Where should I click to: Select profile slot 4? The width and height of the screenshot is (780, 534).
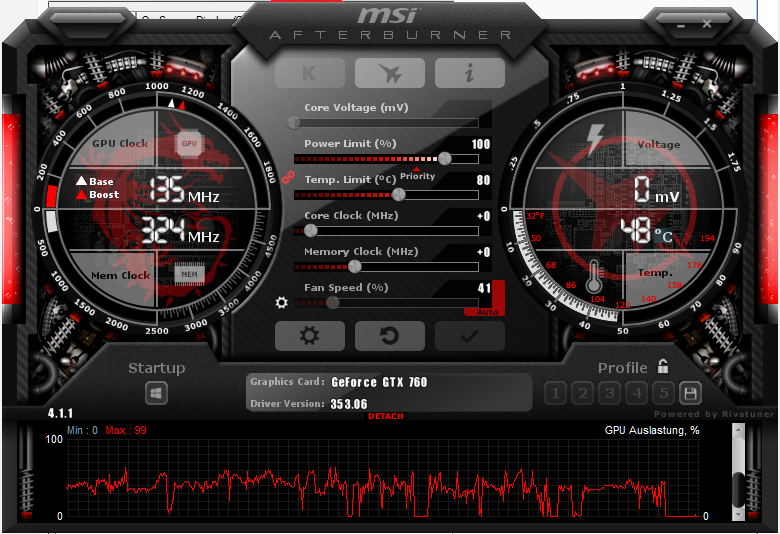637,394
